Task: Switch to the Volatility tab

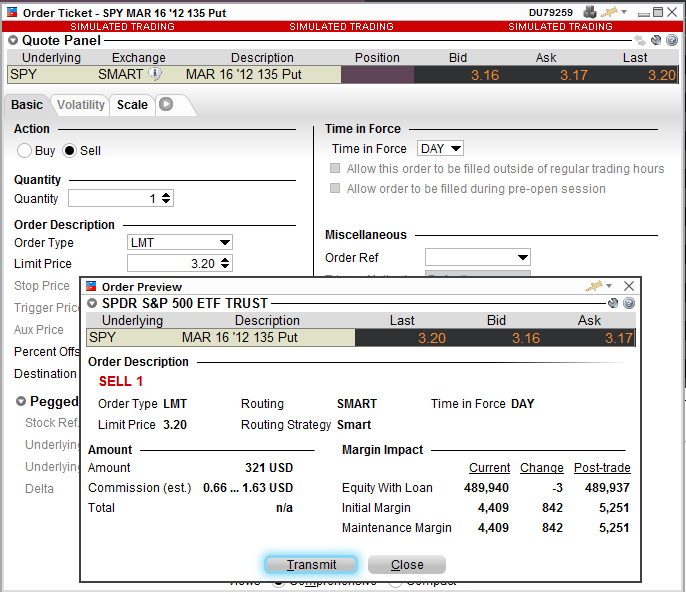Action: (81, 105)
